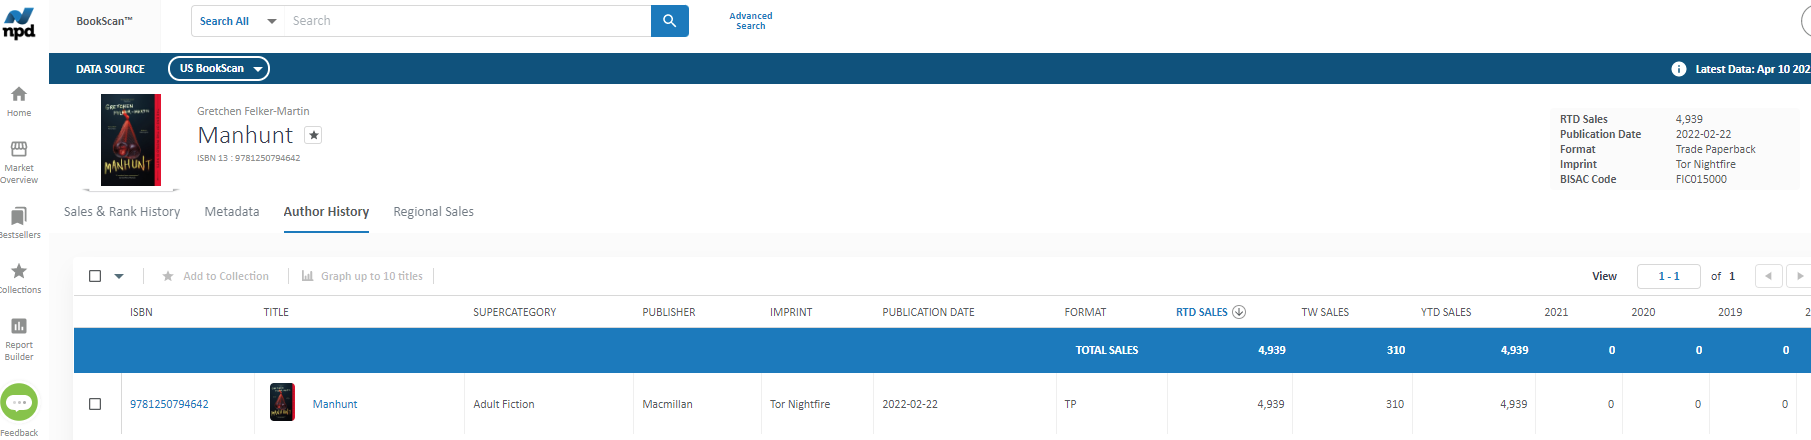Sort by IMPRINT column header
Image resolution: width=1811 pixels, height=440 pixels.
[x=791, y=312]
